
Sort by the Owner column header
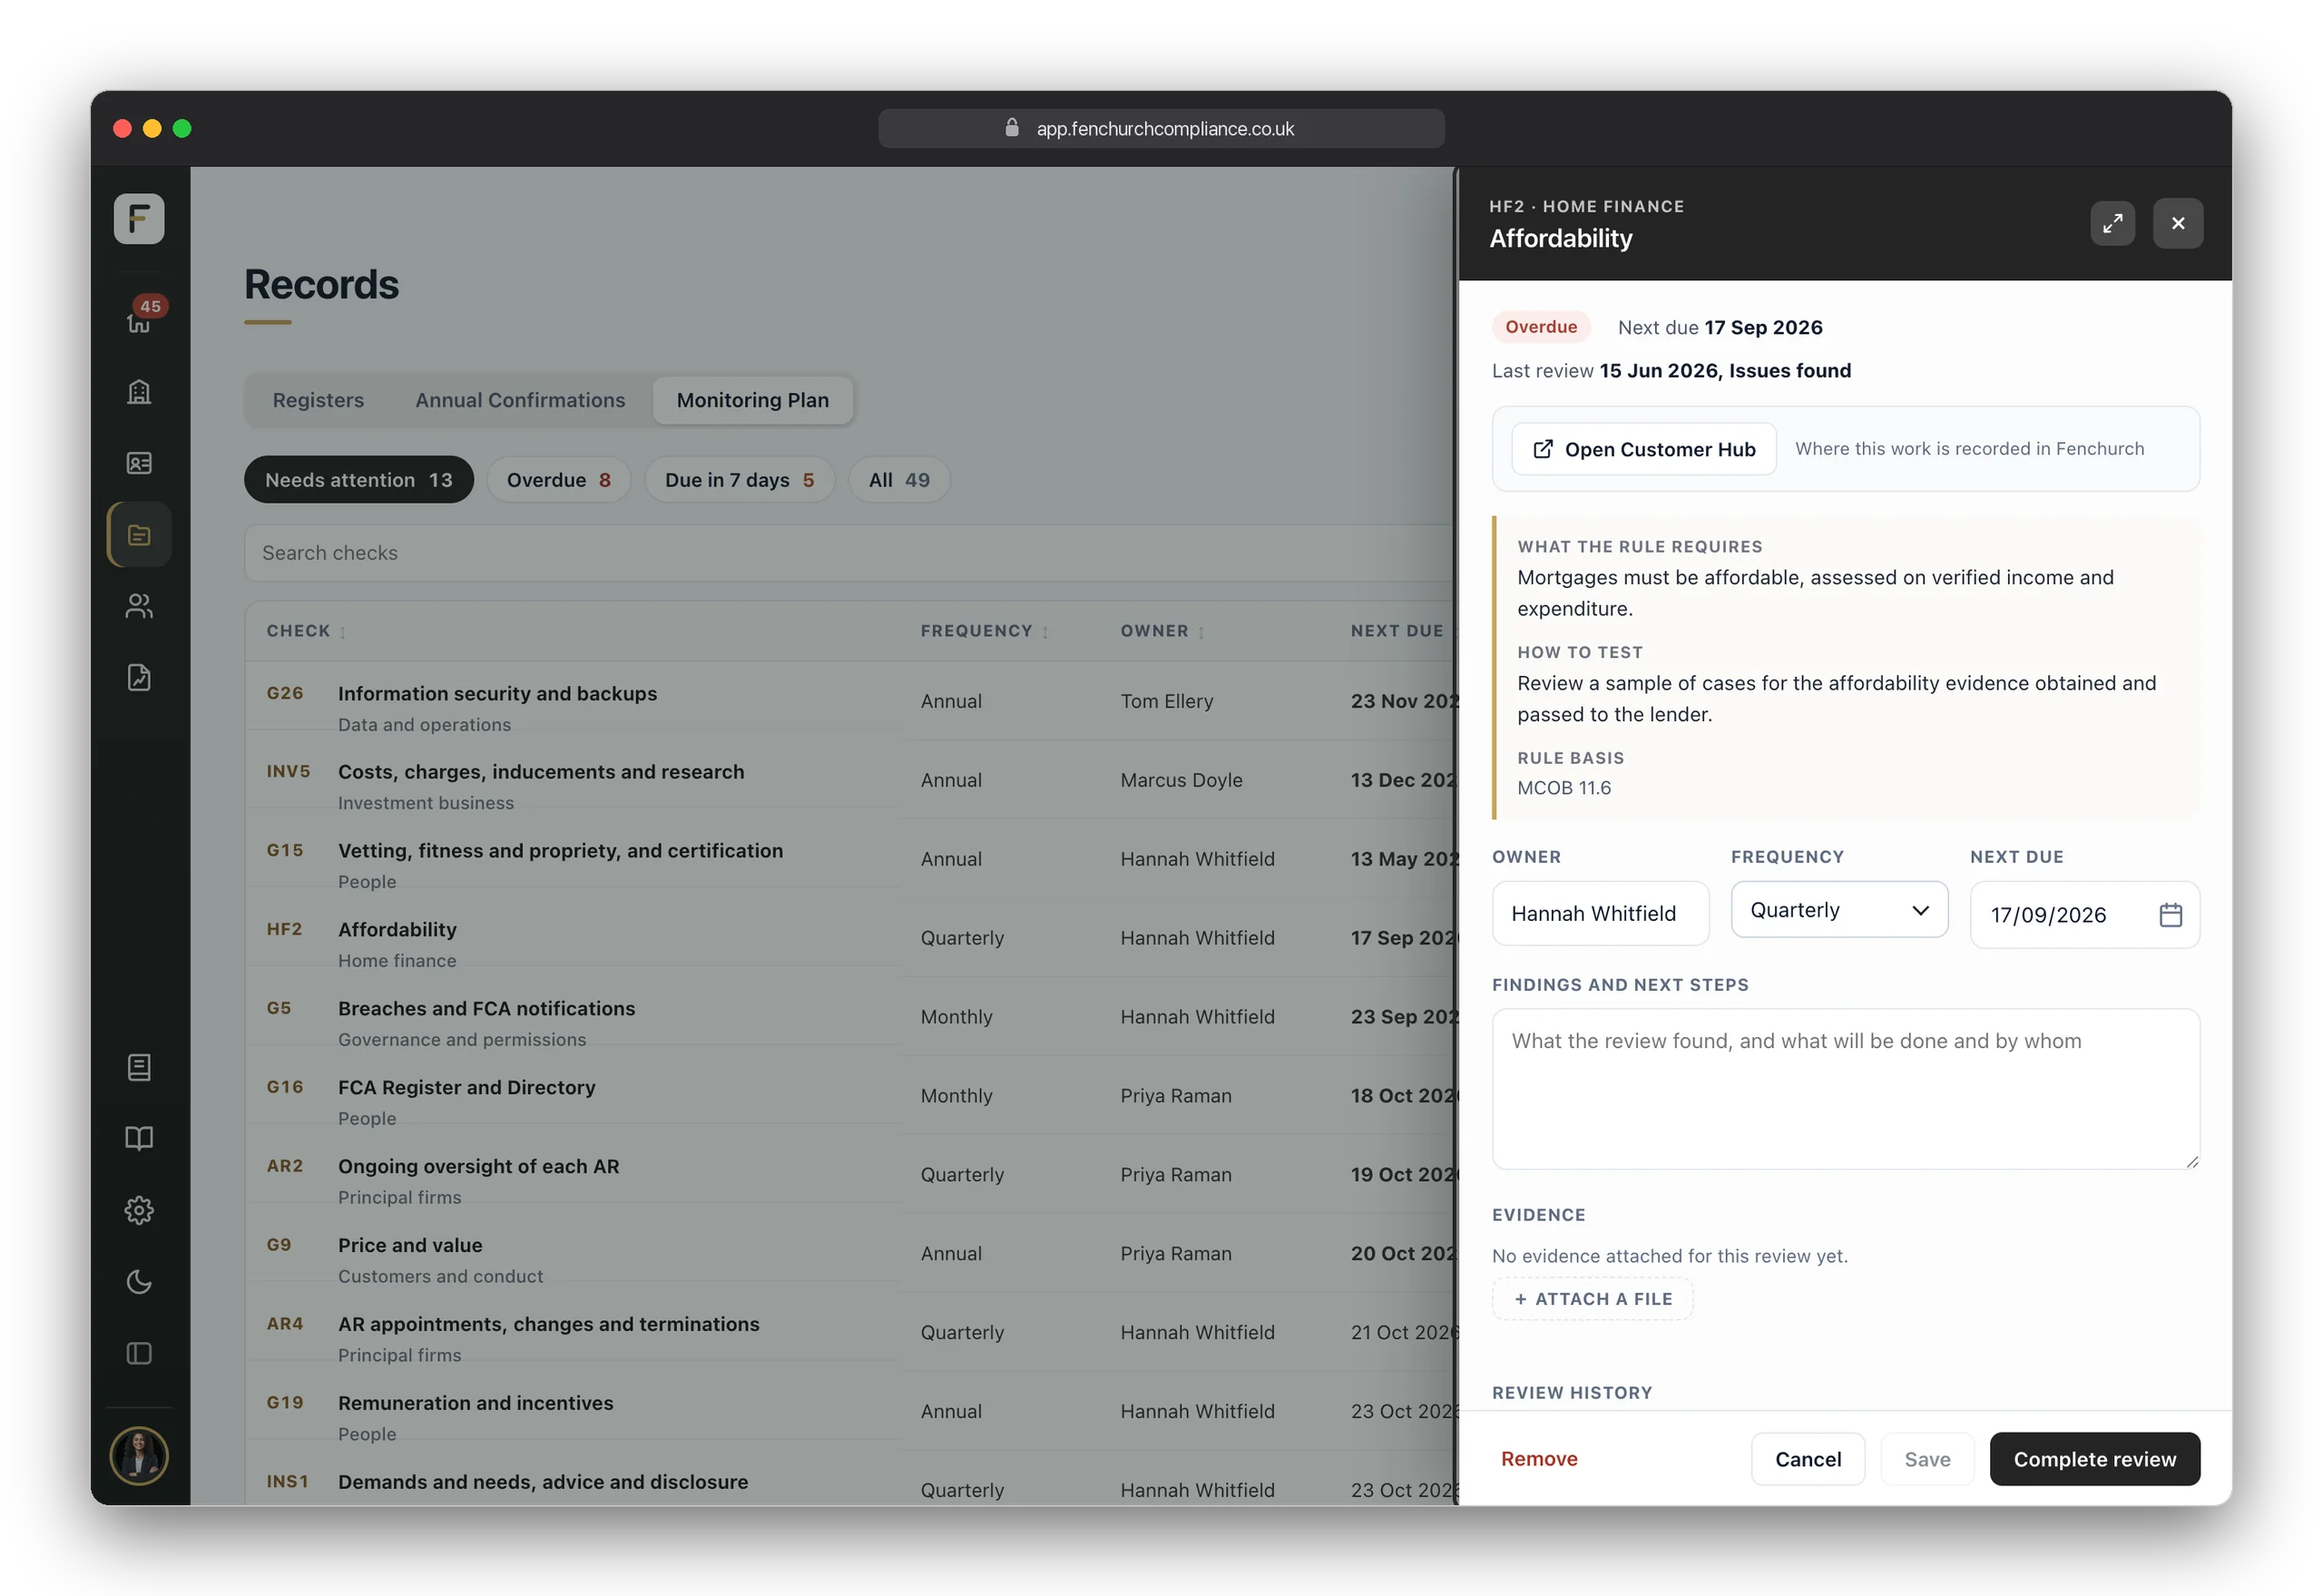point(1162,631)
